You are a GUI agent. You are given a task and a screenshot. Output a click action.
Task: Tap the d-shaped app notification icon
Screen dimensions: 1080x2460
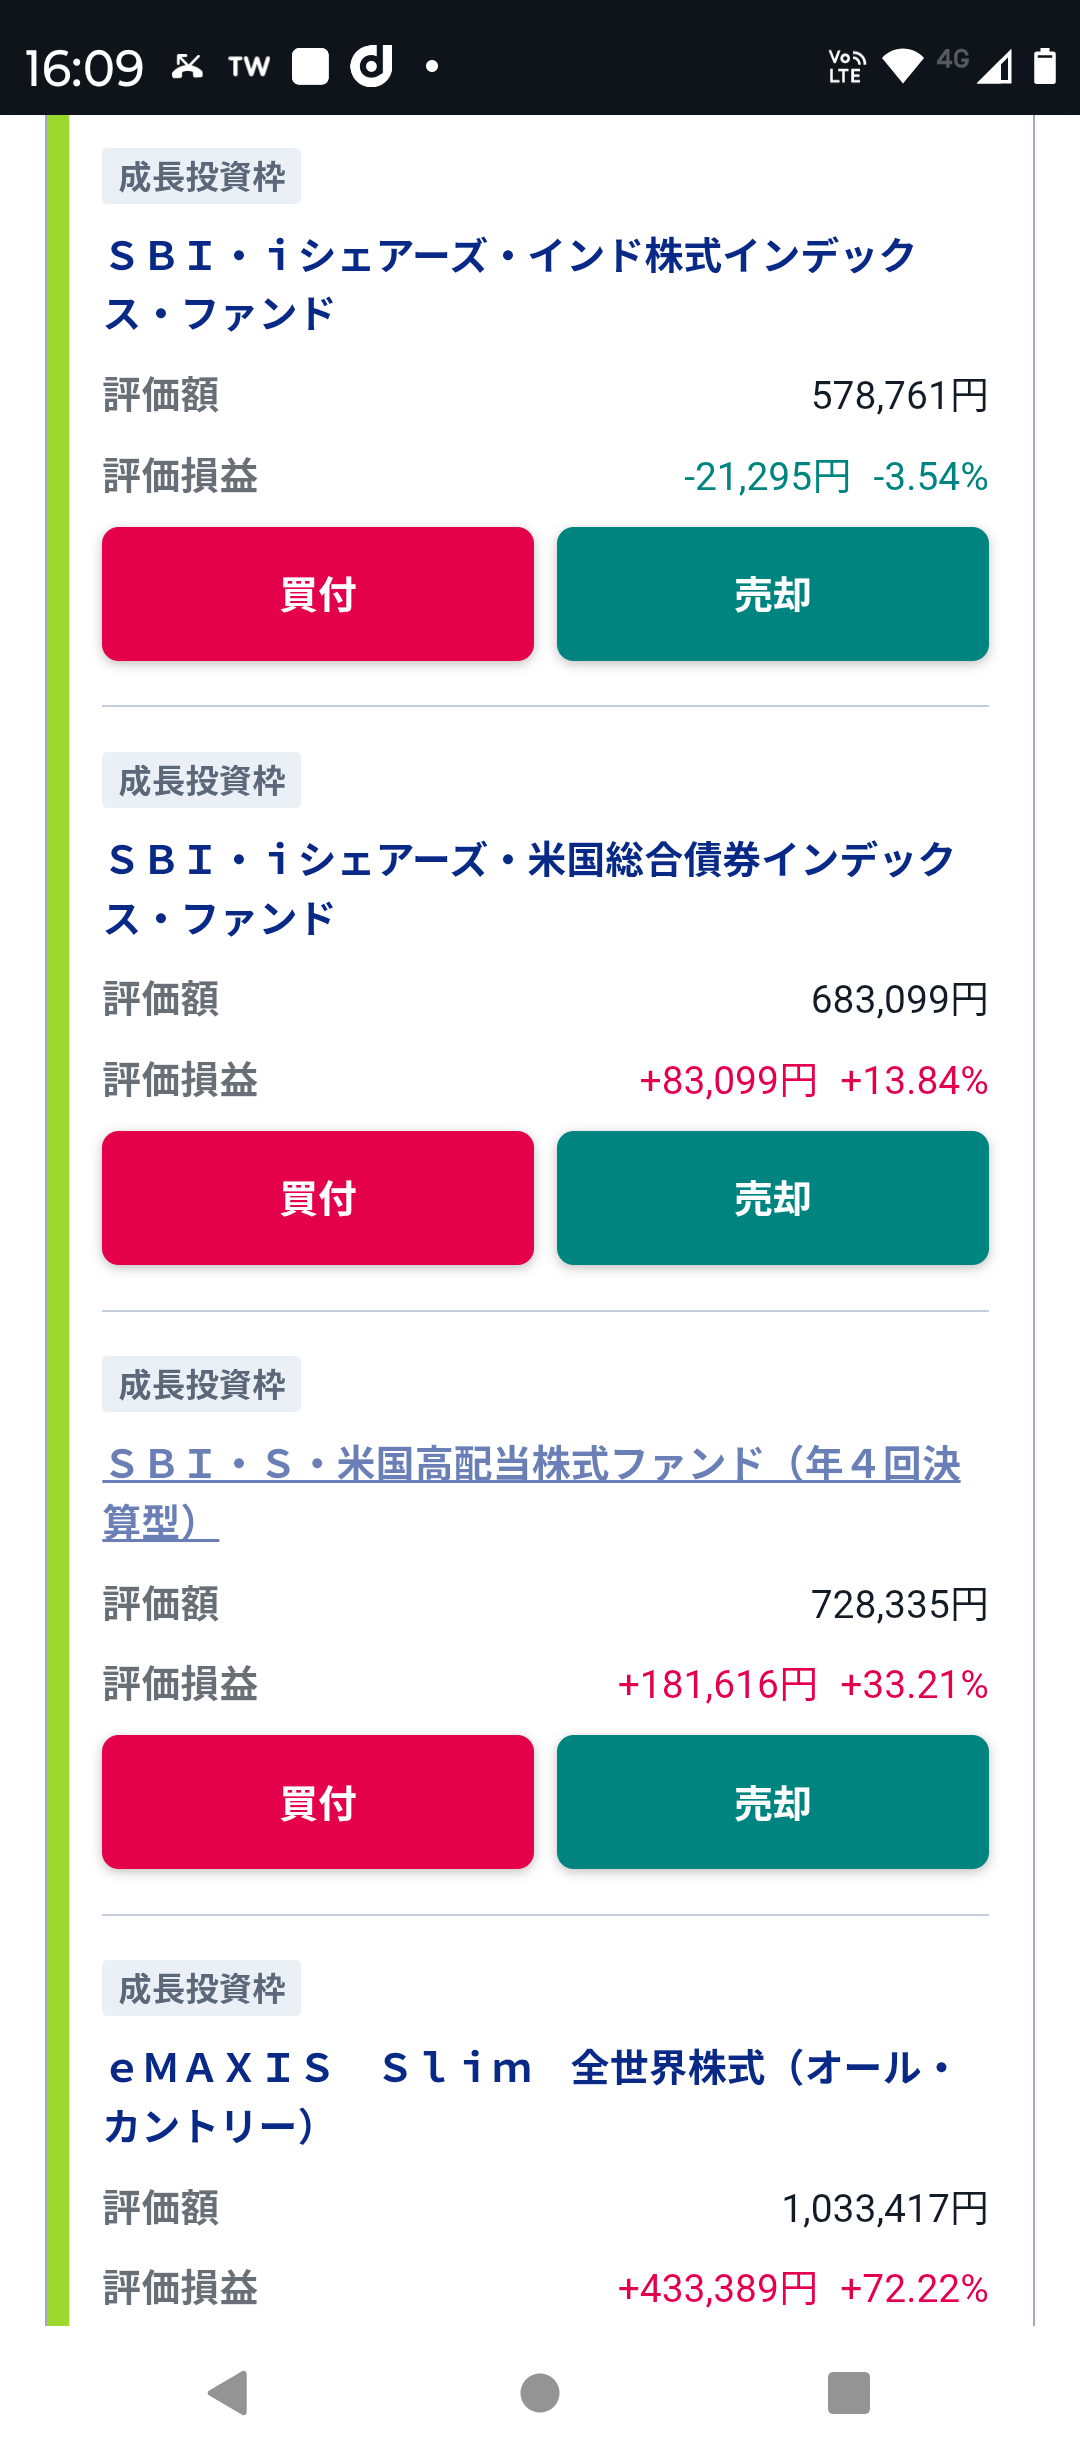point(371,66)
